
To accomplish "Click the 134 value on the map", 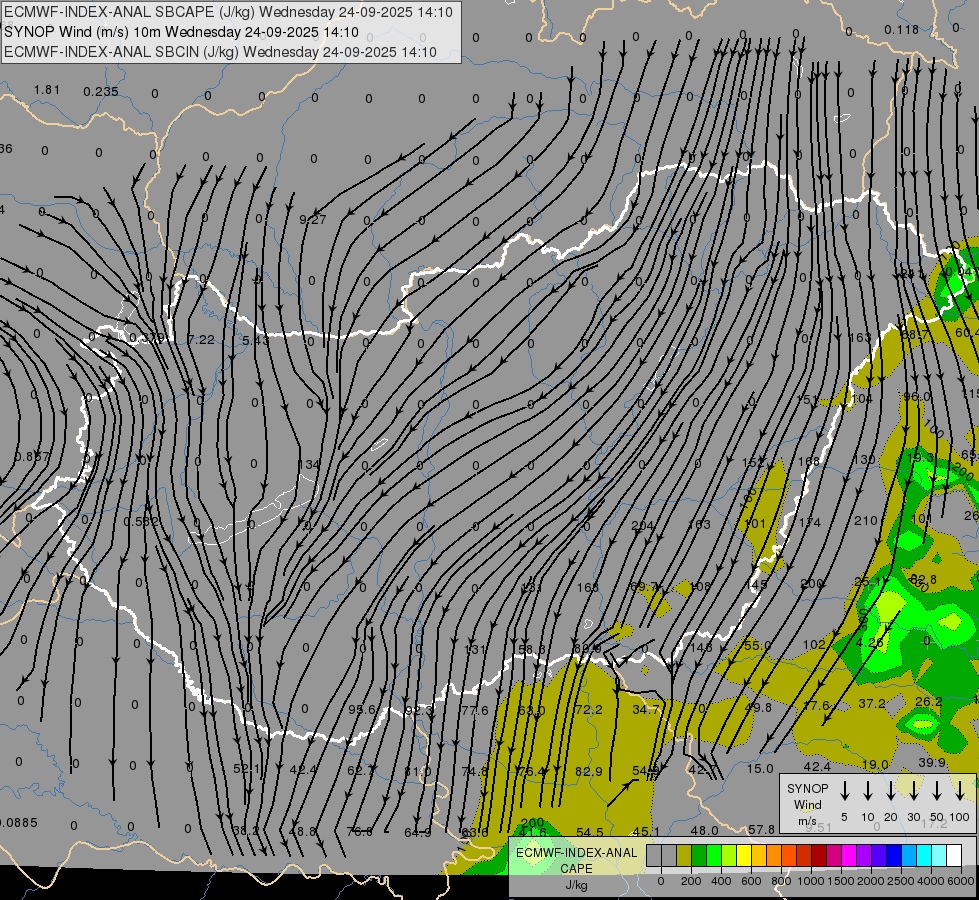I will 308,464.
